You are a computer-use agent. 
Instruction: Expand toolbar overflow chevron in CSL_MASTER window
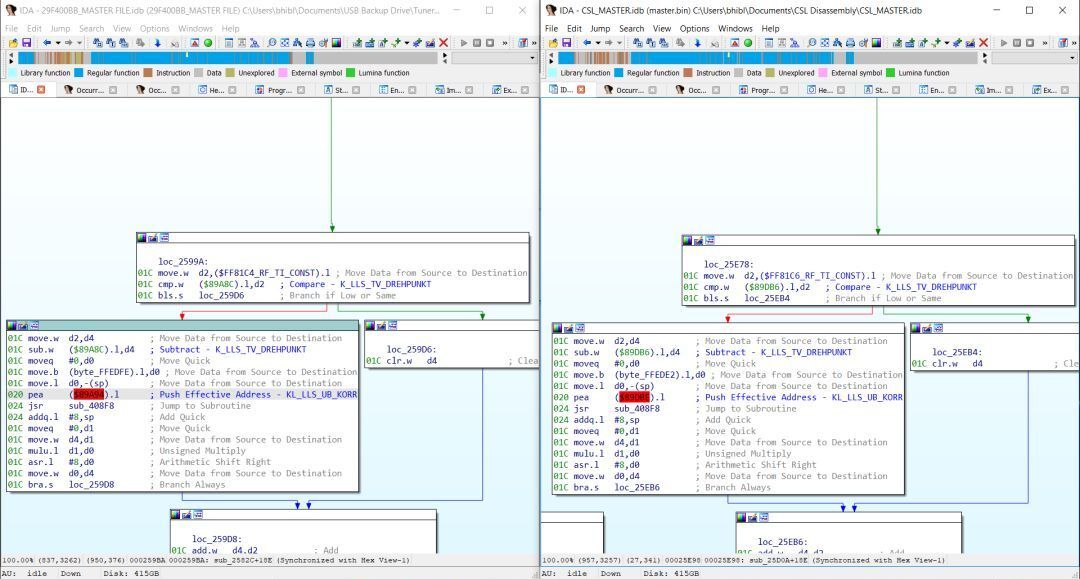[x=1045, y=43]
